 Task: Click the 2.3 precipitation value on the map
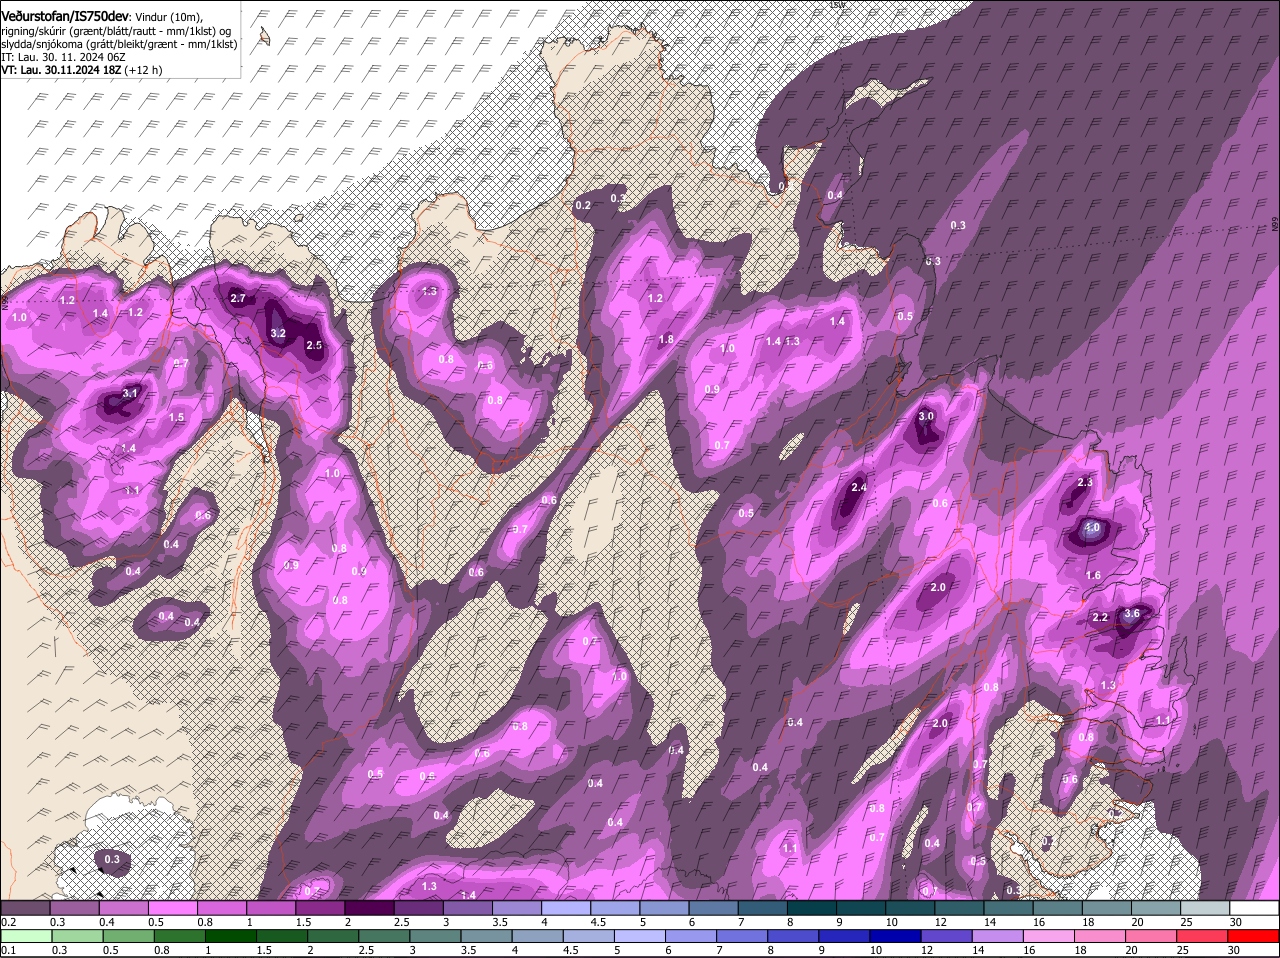point(1085,483)
